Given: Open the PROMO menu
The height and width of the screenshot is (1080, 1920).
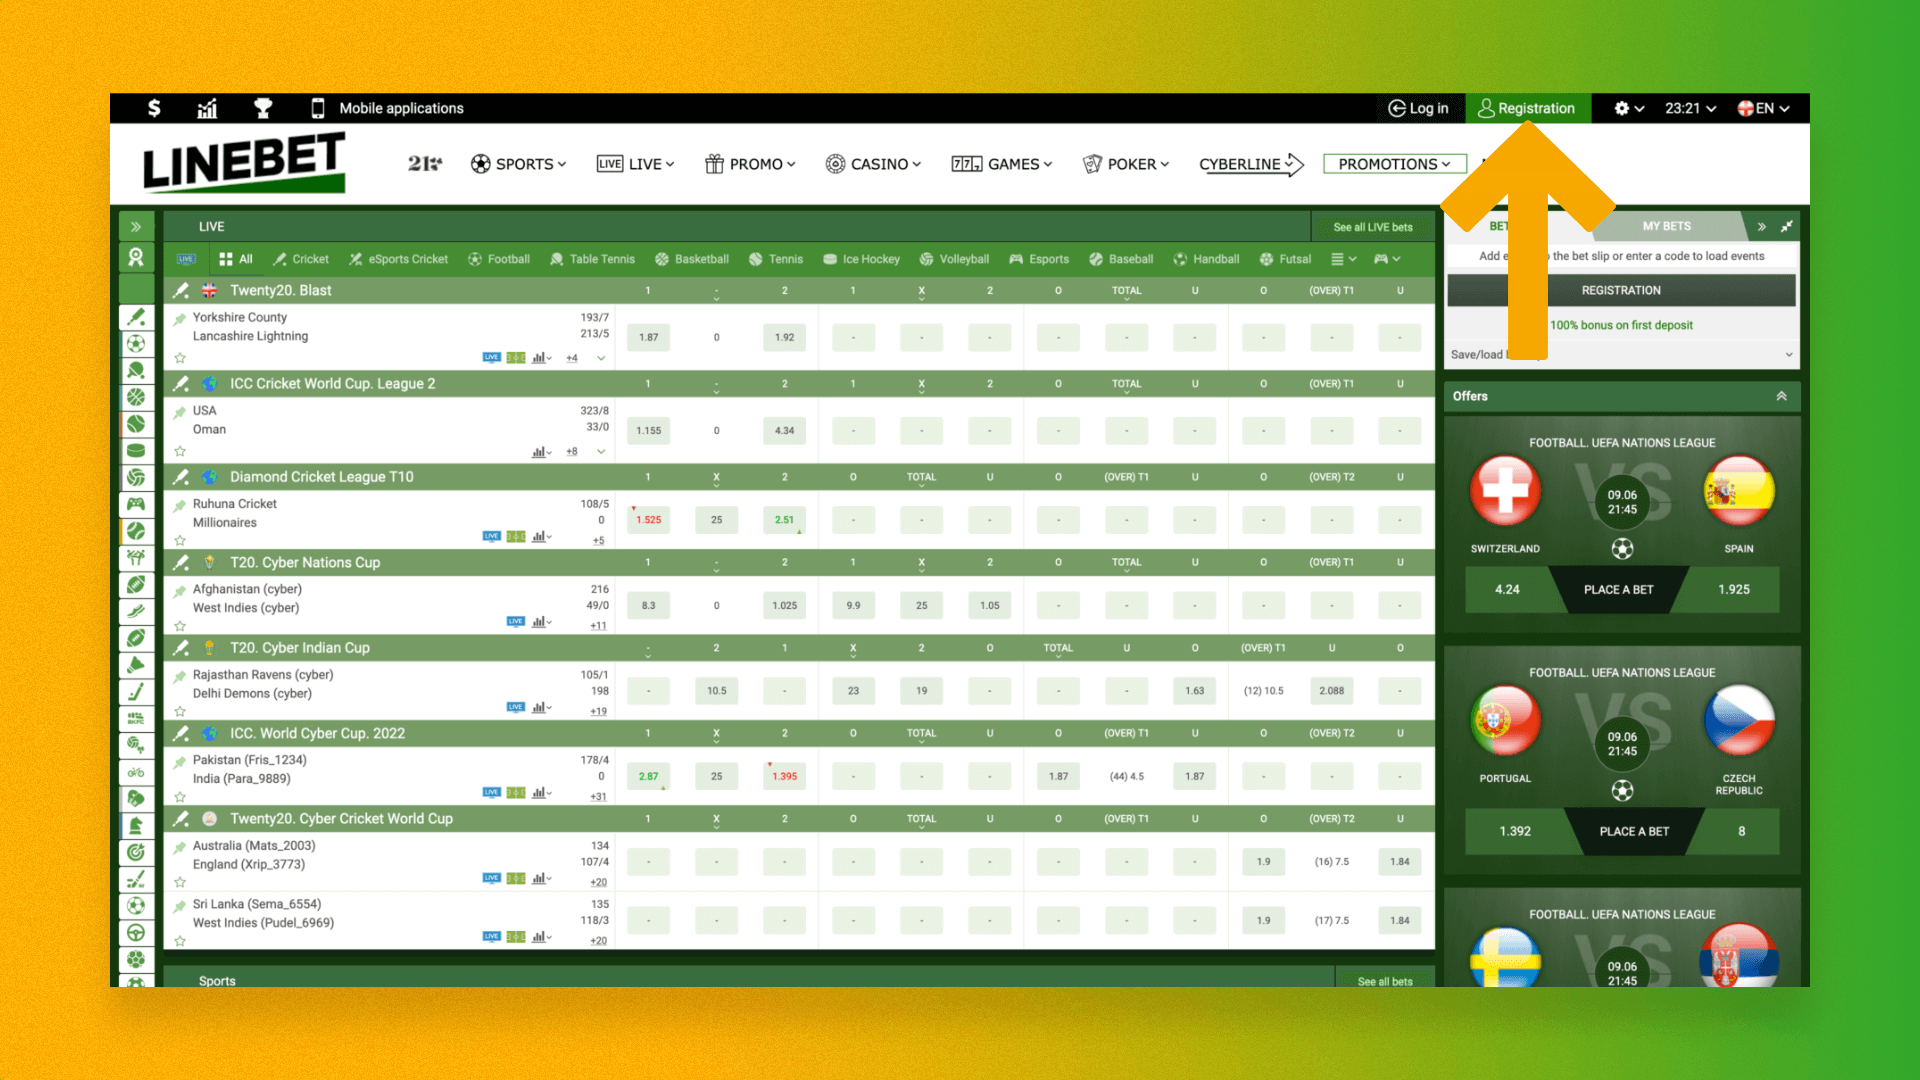Looking at the screenshot, I should pyautogui.click(x=750, y=164).
